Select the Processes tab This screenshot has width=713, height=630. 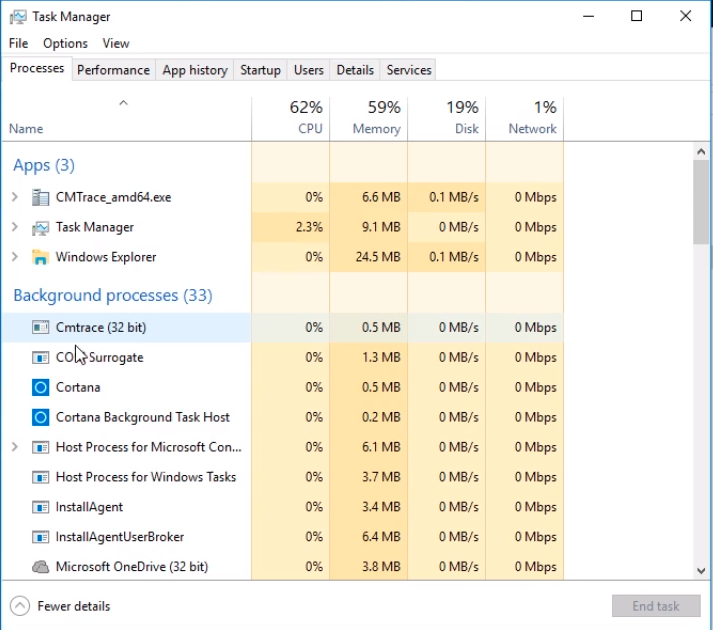37,68
